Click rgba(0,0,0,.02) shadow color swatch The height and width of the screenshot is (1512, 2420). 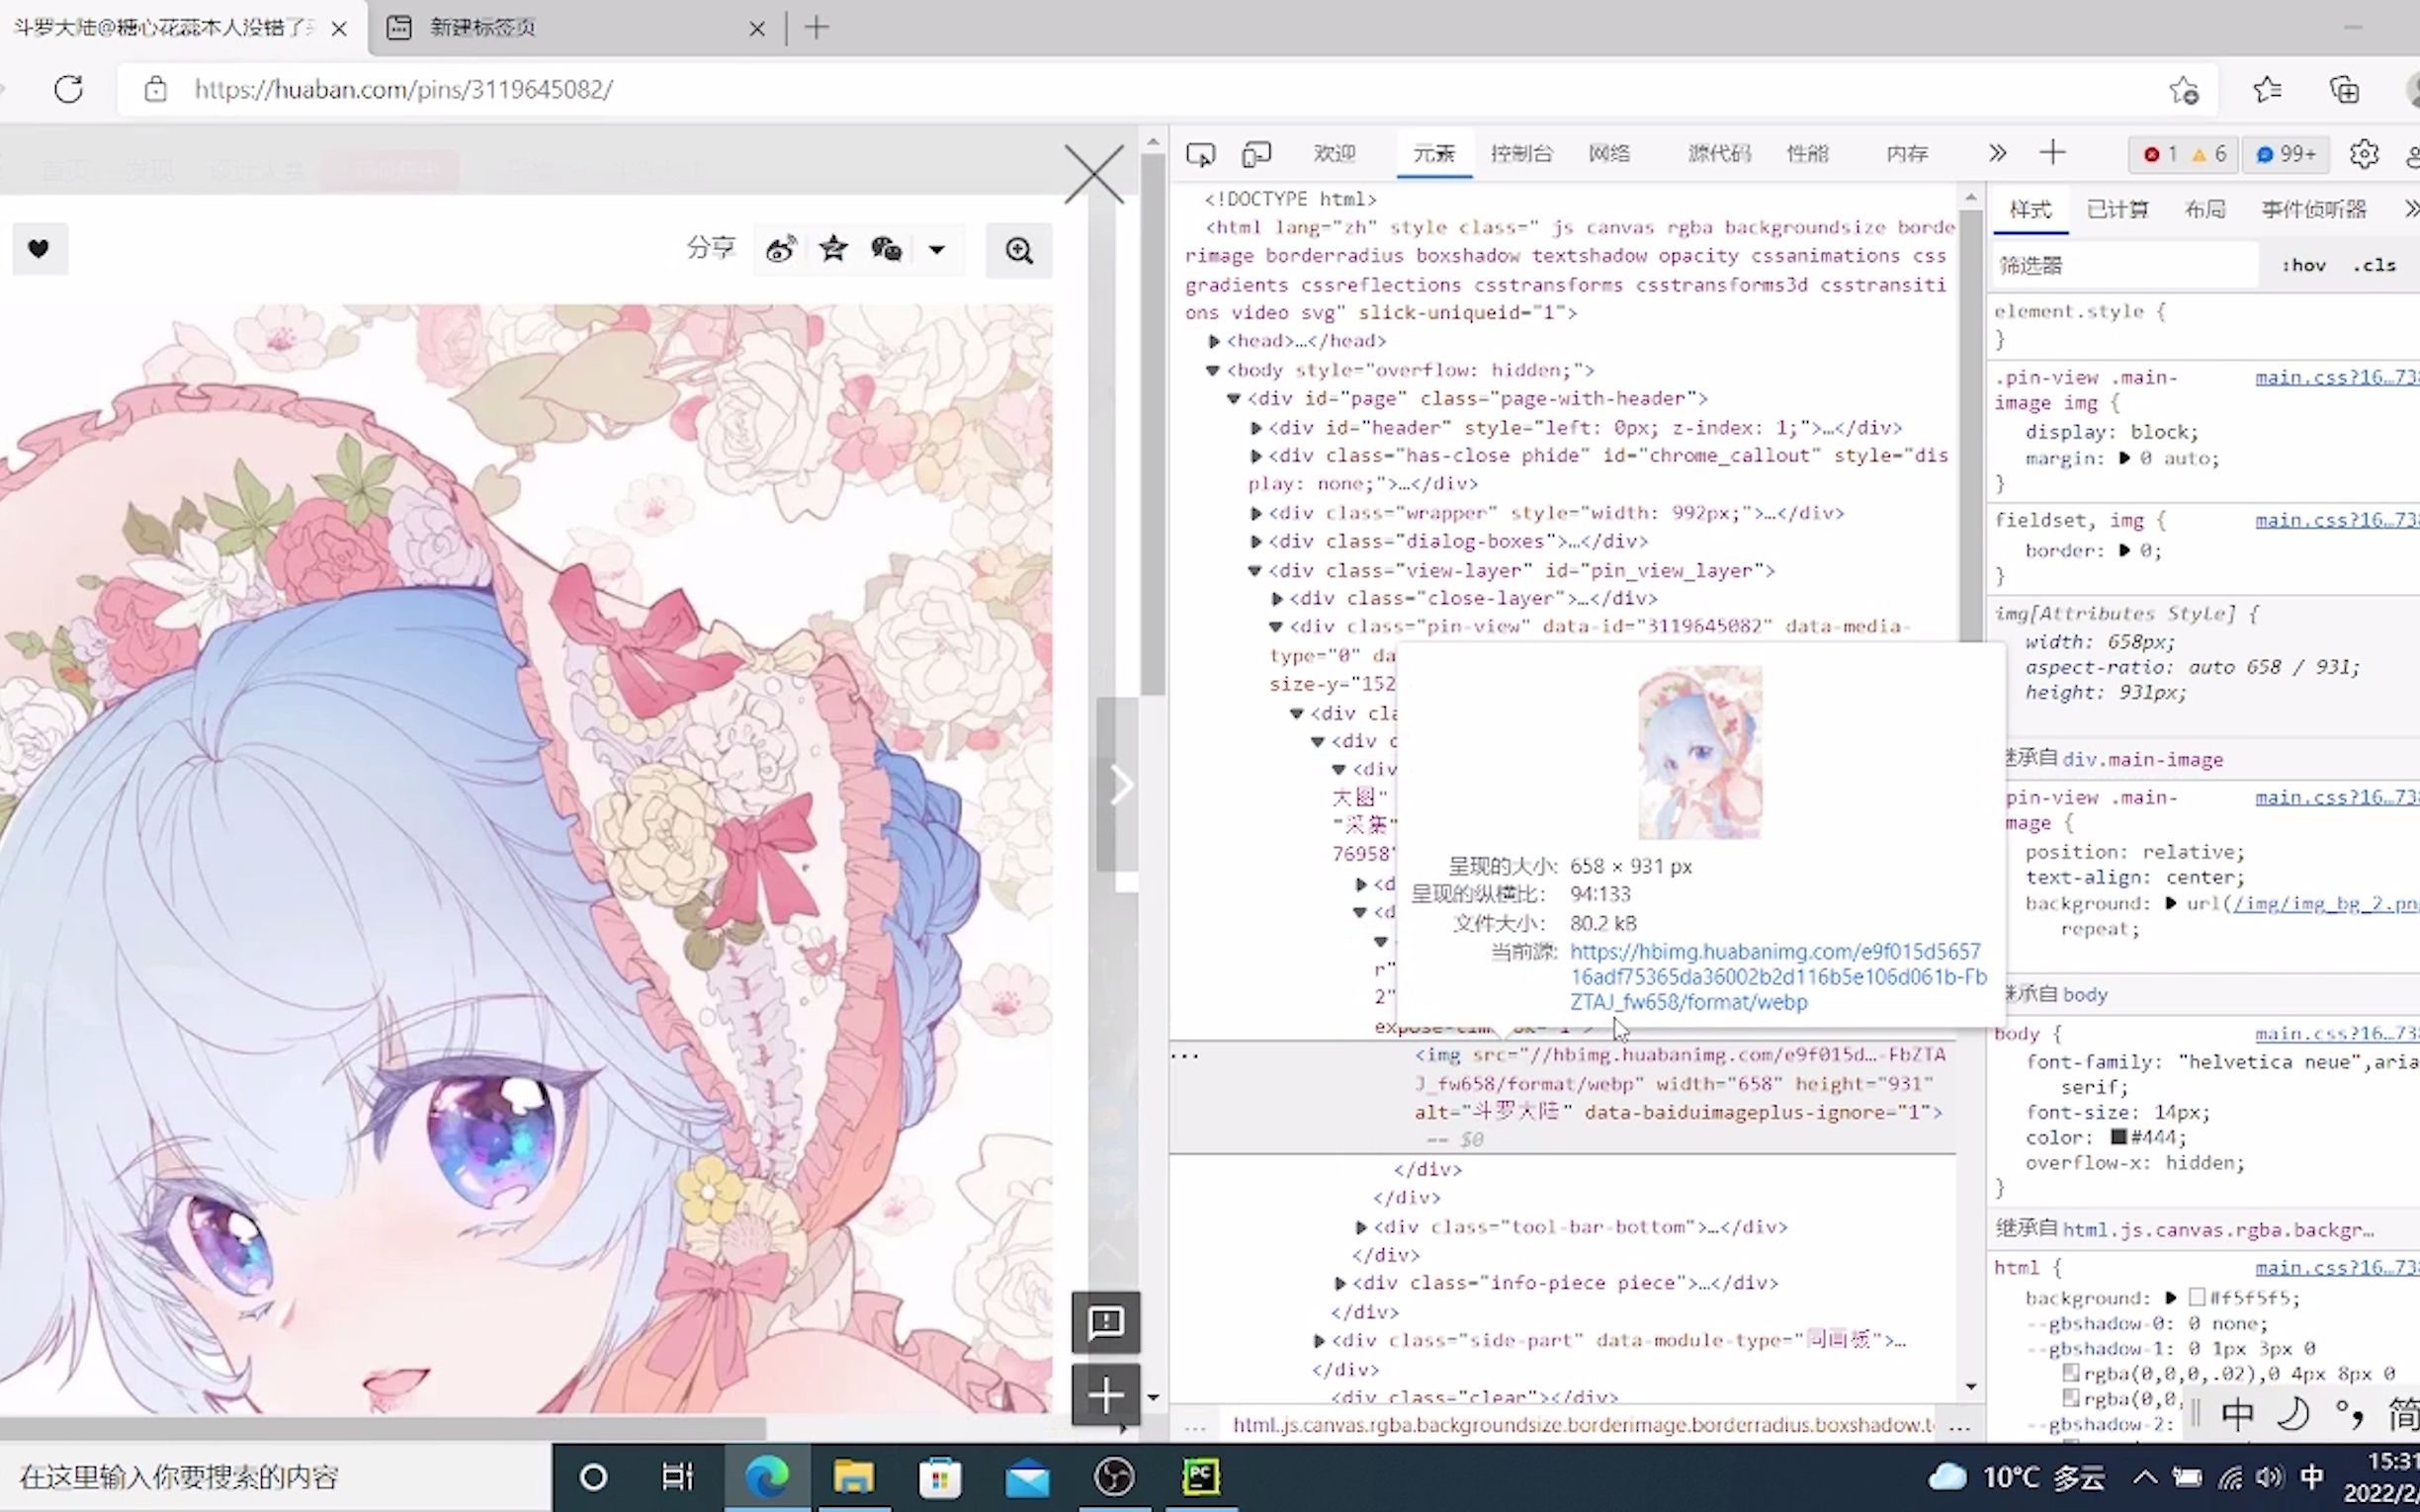tap(2071, 1373)
